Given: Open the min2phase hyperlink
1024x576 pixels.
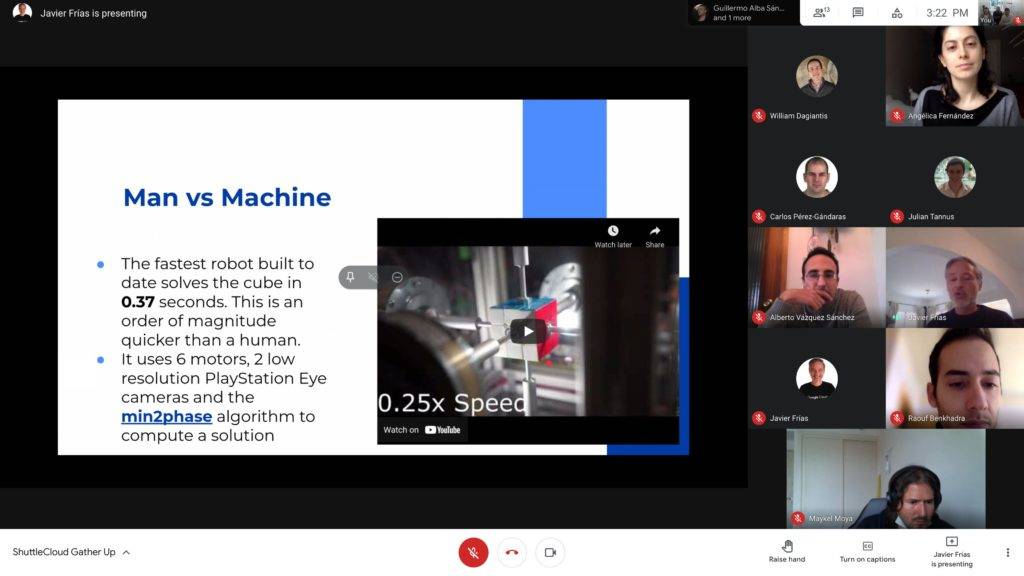Looking at the screenshot, I should click(x=167, y=416).
